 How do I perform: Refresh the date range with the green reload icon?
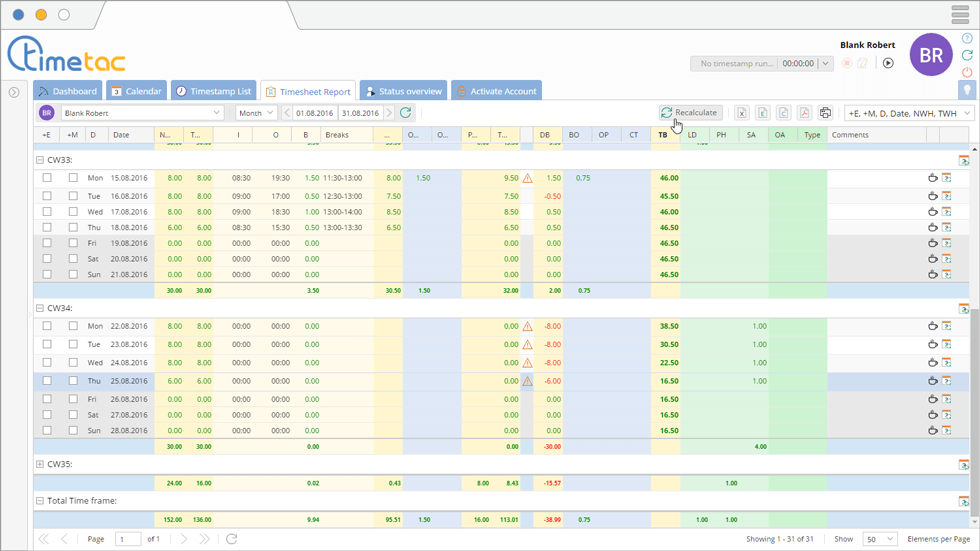click(406, 113)
